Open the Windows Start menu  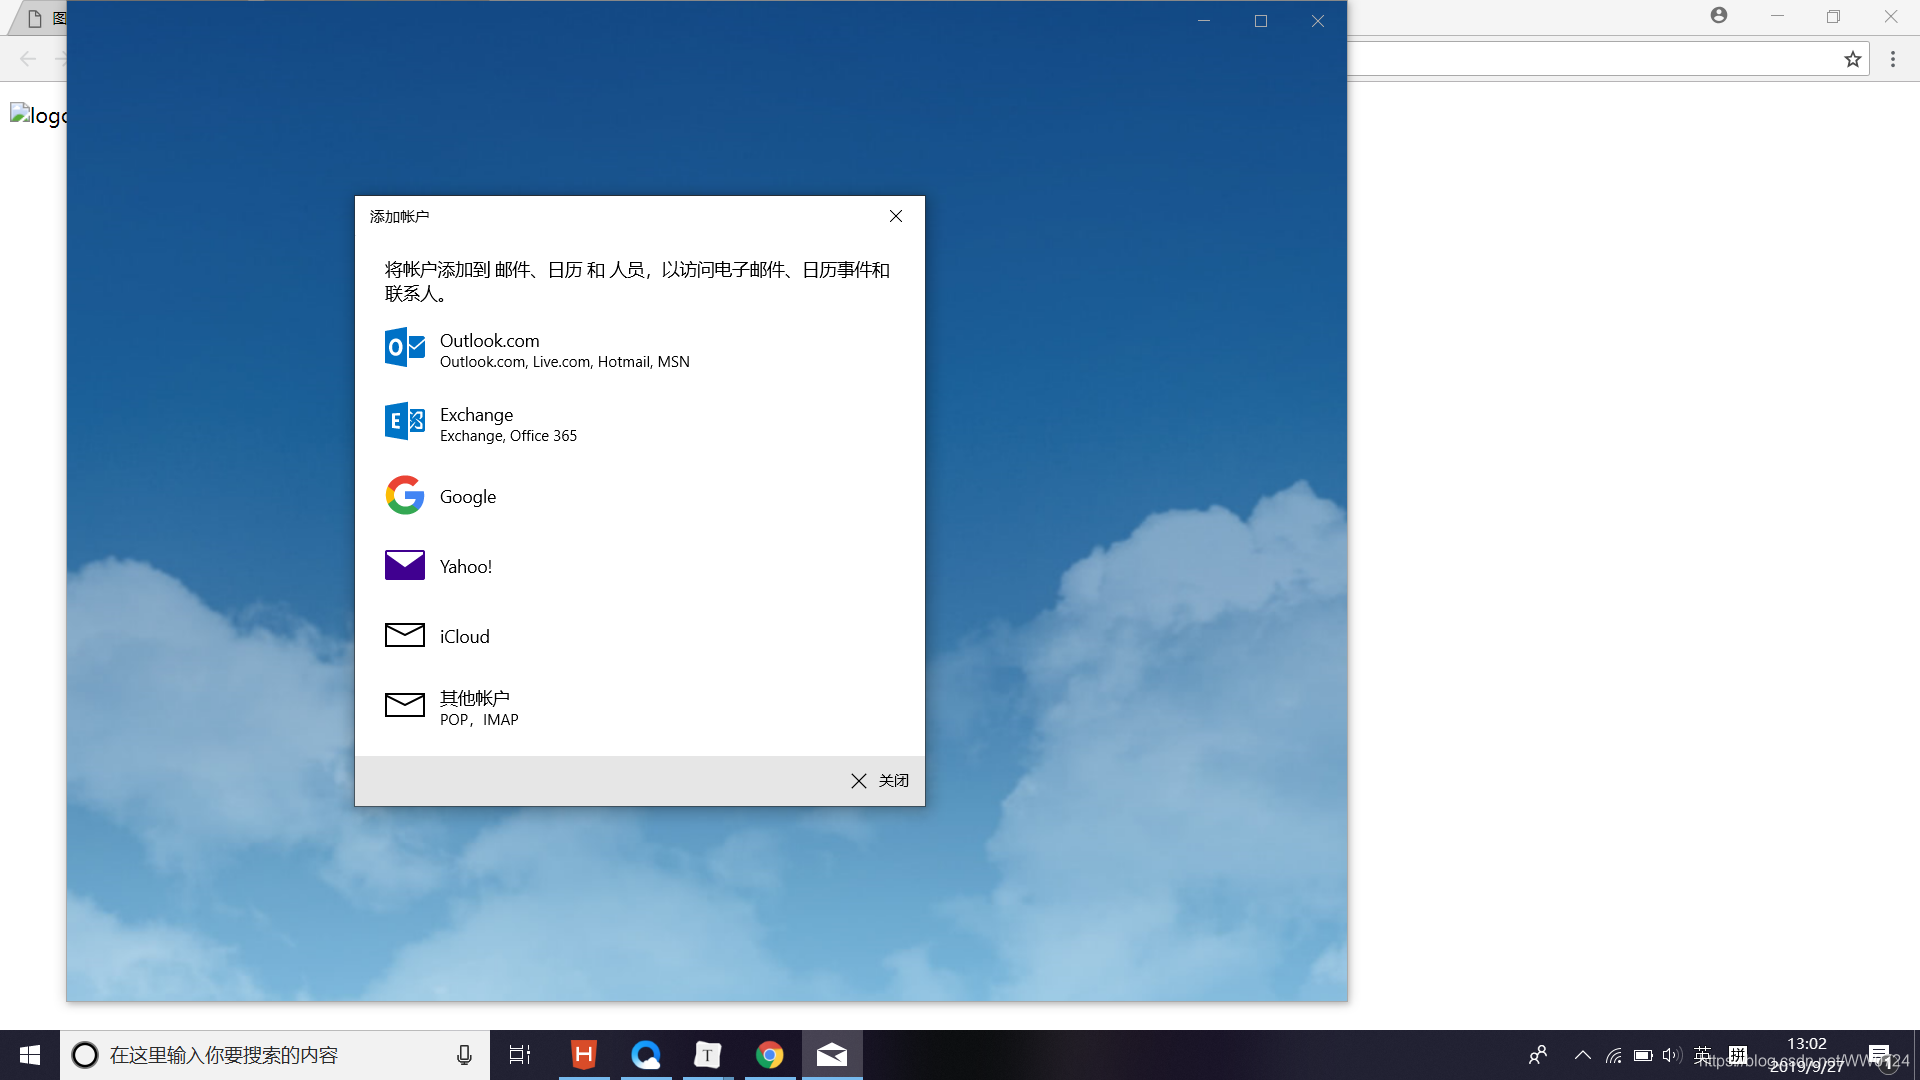tap(30, 1055)
